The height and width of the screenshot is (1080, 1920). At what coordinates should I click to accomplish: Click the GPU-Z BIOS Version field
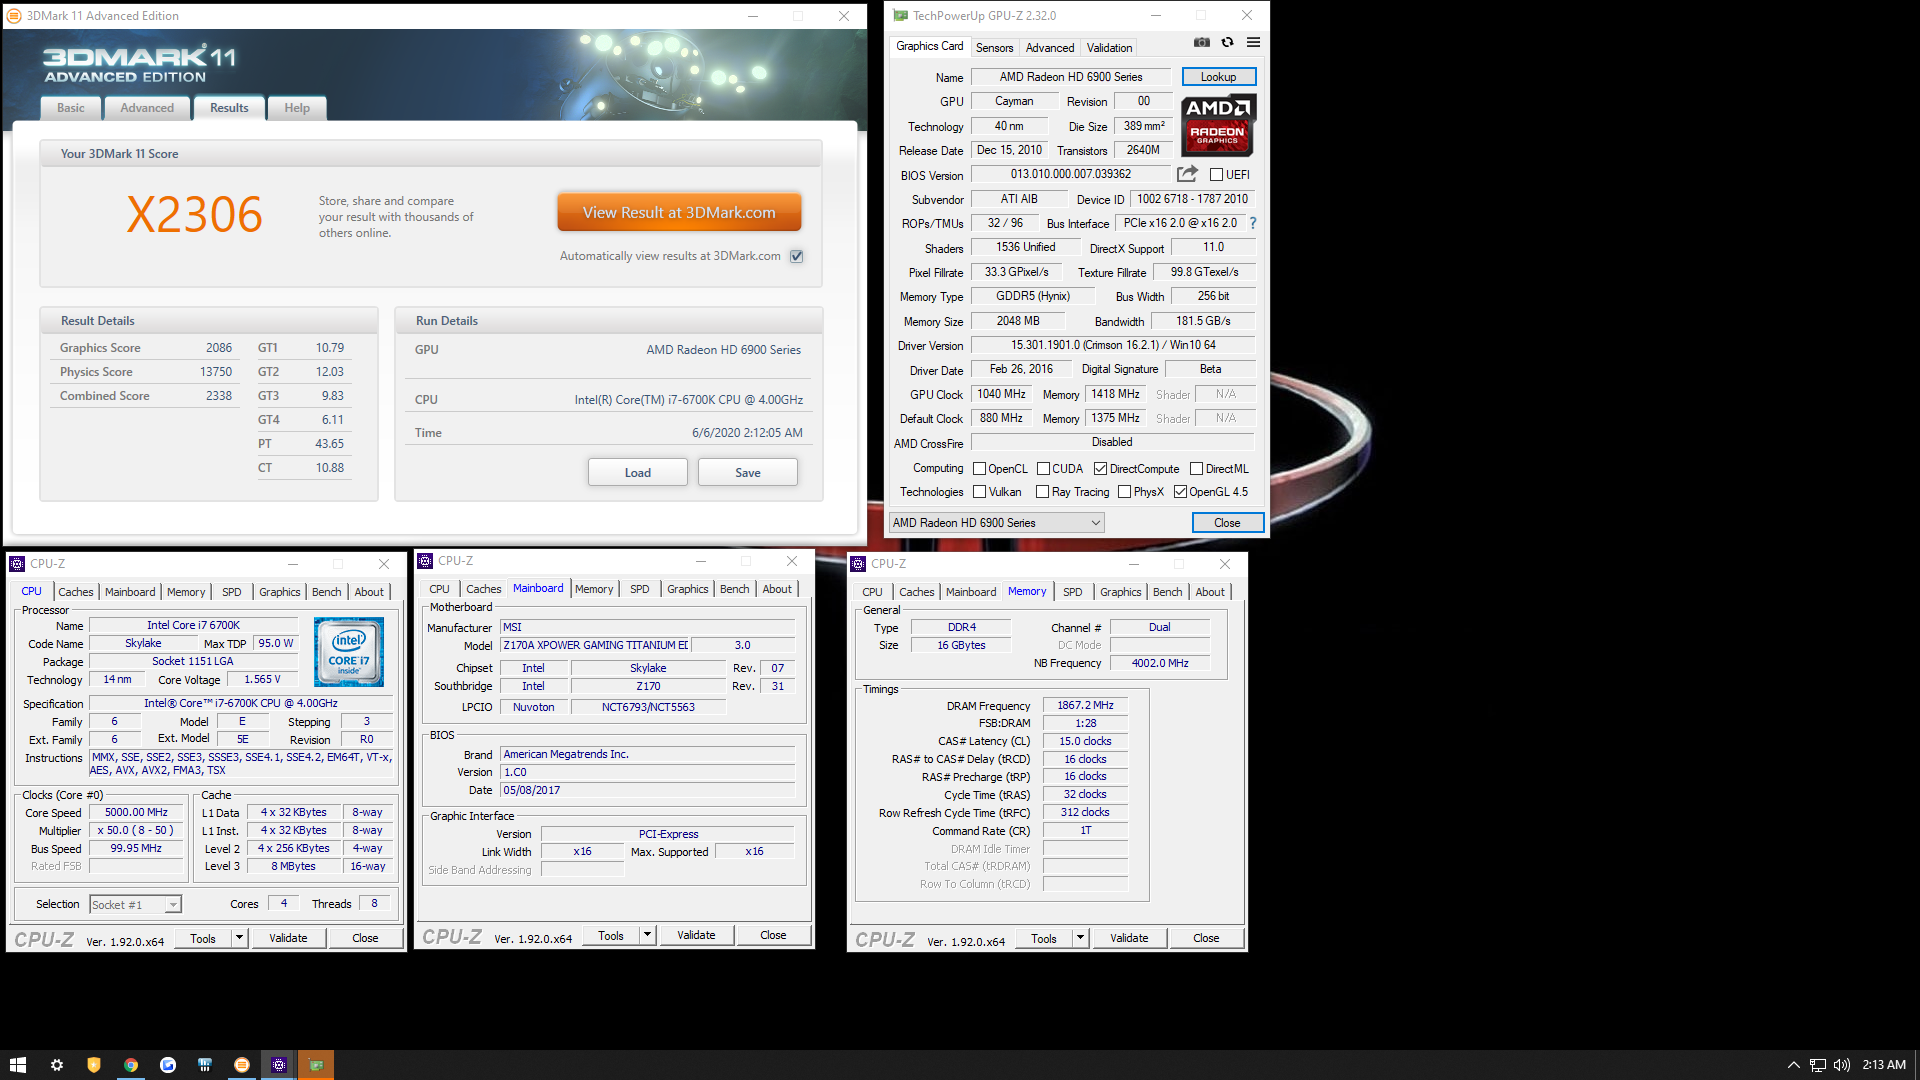(1070, 174)
